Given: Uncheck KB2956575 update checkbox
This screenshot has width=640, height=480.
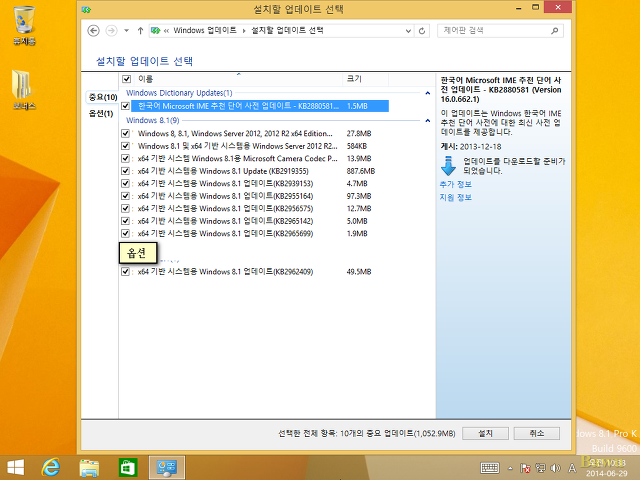Looking at the screenshot, I should (x=125, y=209).
